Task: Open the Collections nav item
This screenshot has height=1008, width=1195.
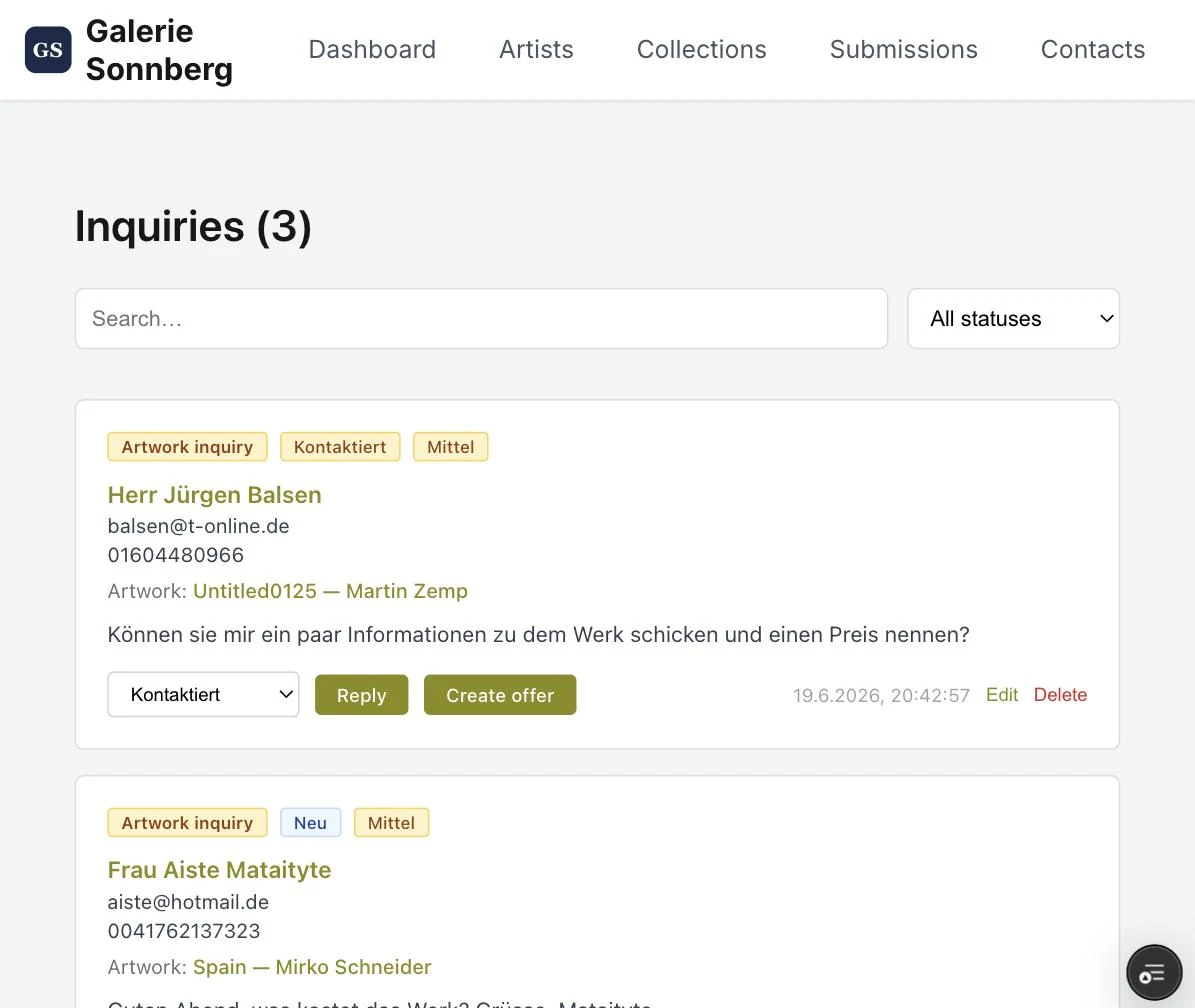Action: (701, 50)
